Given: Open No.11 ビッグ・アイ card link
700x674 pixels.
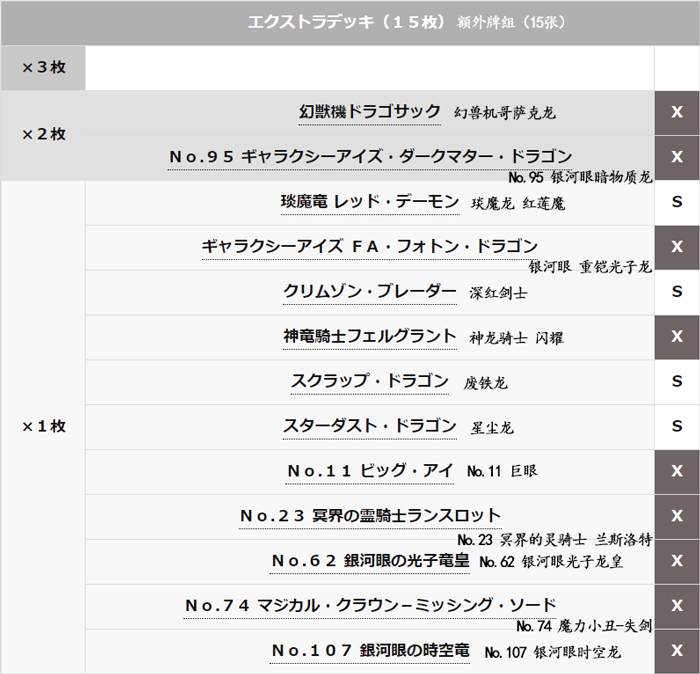Looking at the screenshot, I should coord(370,470).
